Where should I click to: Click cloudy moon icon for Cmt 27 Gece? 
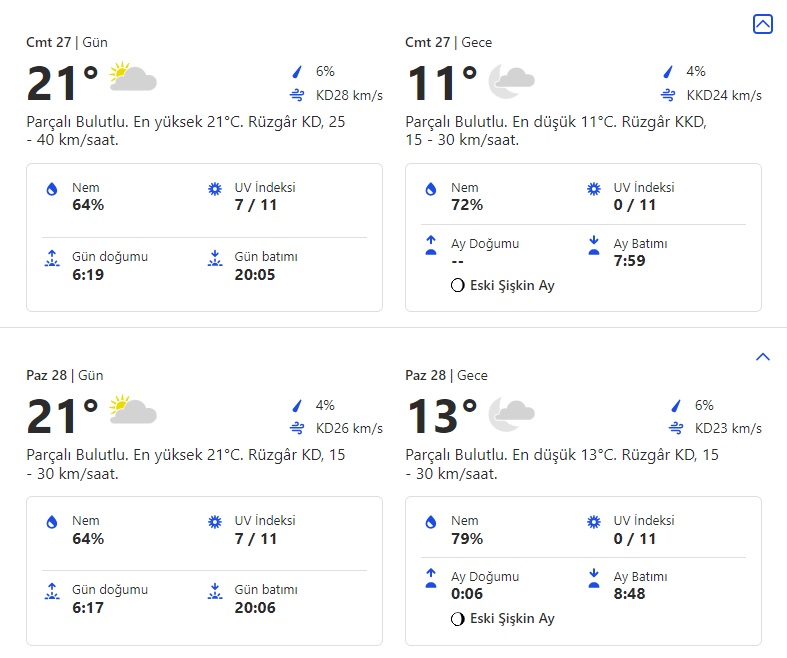tap(511, 81)
